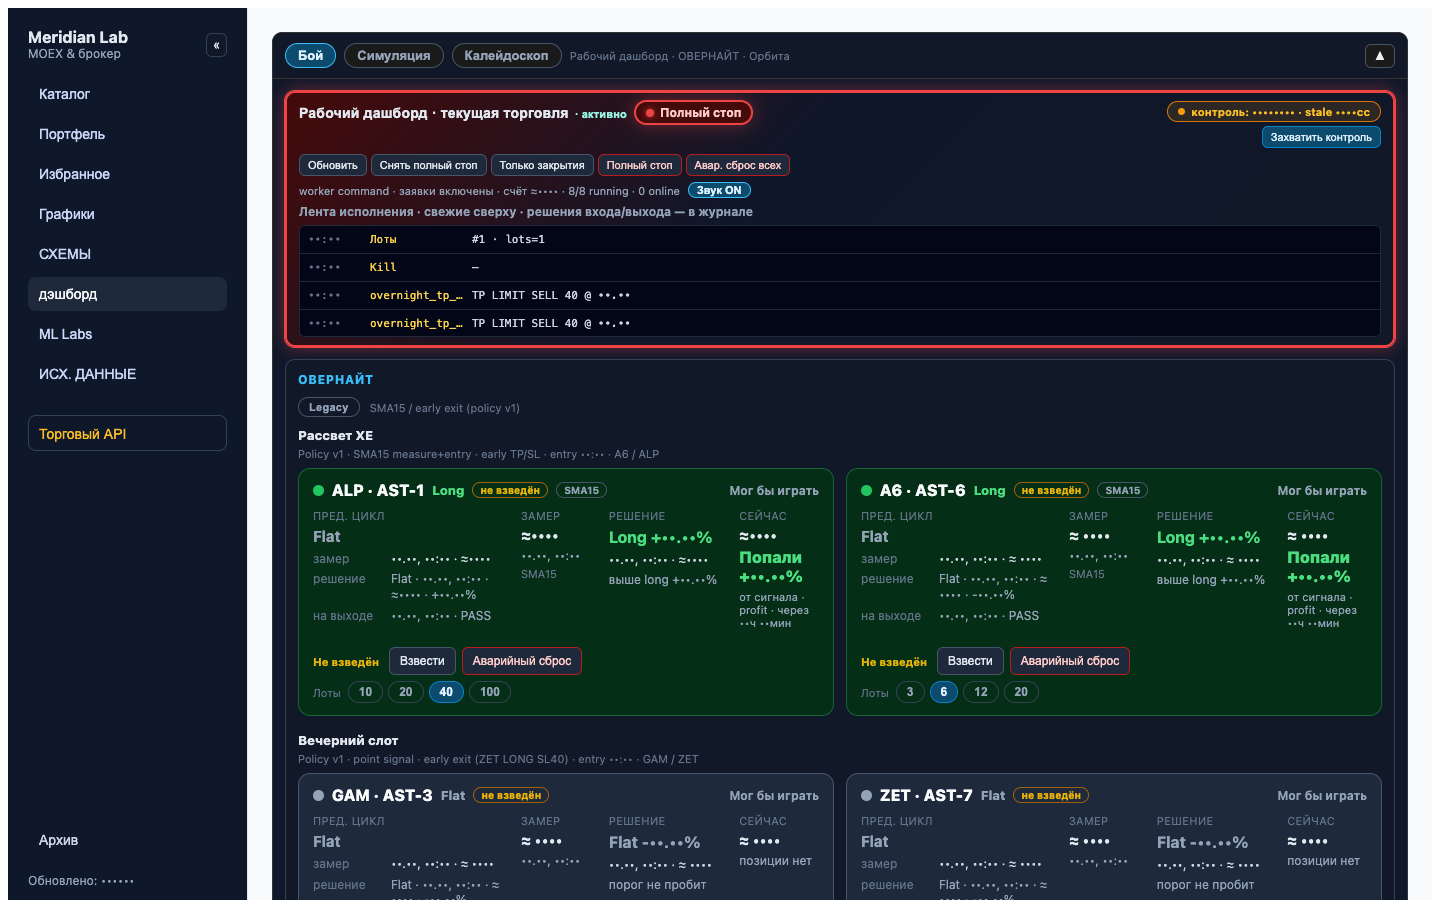1440x900 pixels.
Task: Click the не взведён badge on the GAM card
Action: [511, 796]
